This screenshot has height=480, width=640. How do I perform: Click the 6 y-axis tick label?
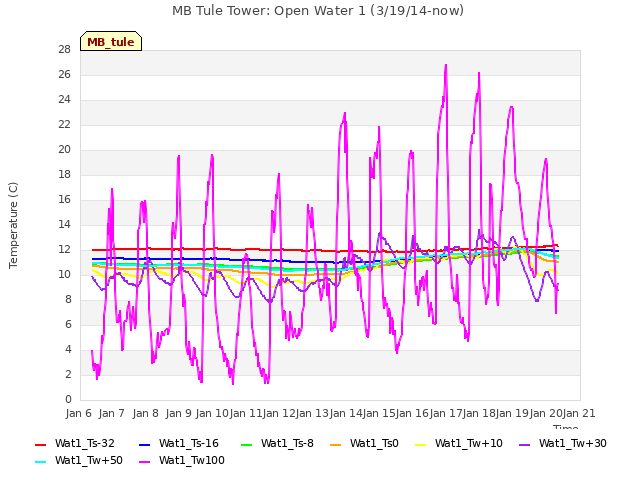(68, 324)
